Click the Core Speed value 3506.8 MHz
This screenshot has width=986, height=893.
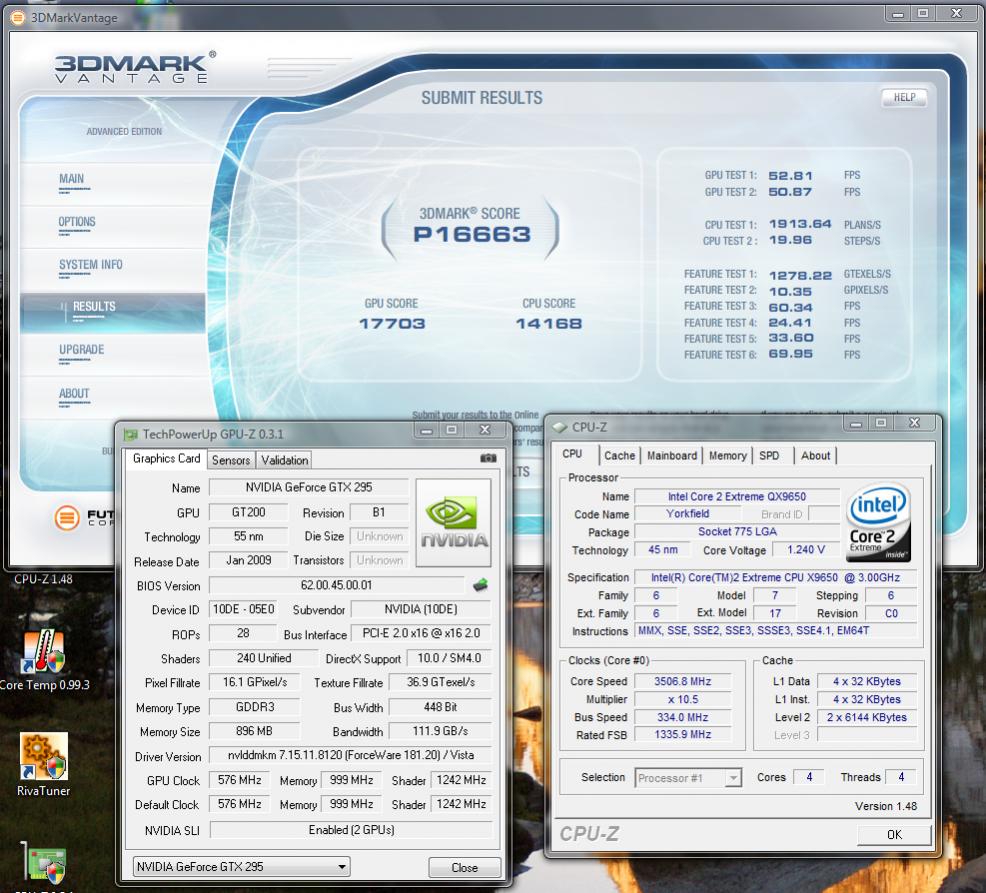[682, 682]
